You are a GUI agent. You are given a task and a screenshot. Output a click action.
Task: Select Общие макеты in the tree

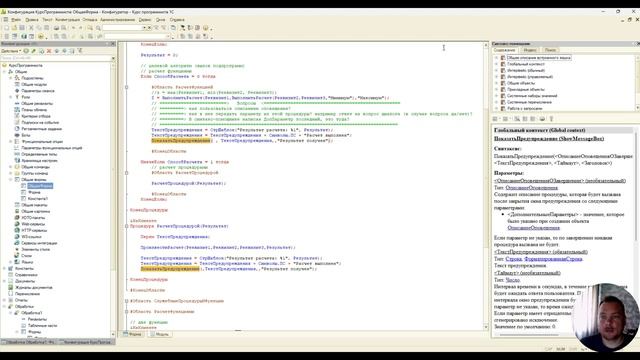click(x=34, y=205)
